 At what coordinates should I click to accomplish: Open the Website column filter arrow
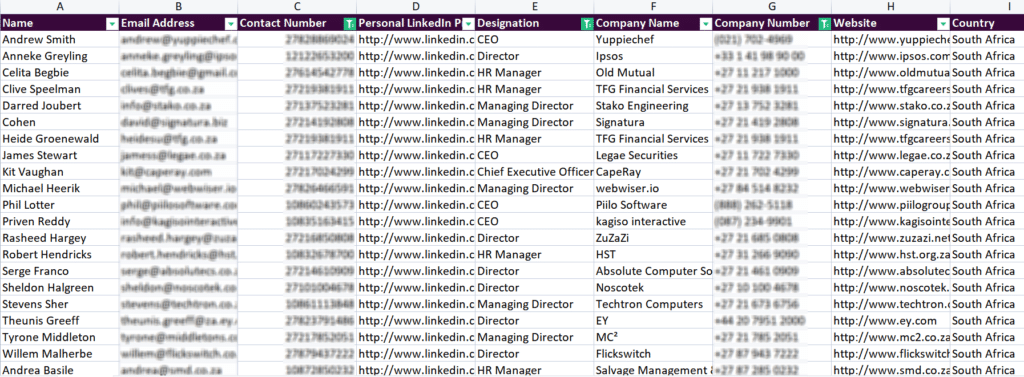coord(943,24)
